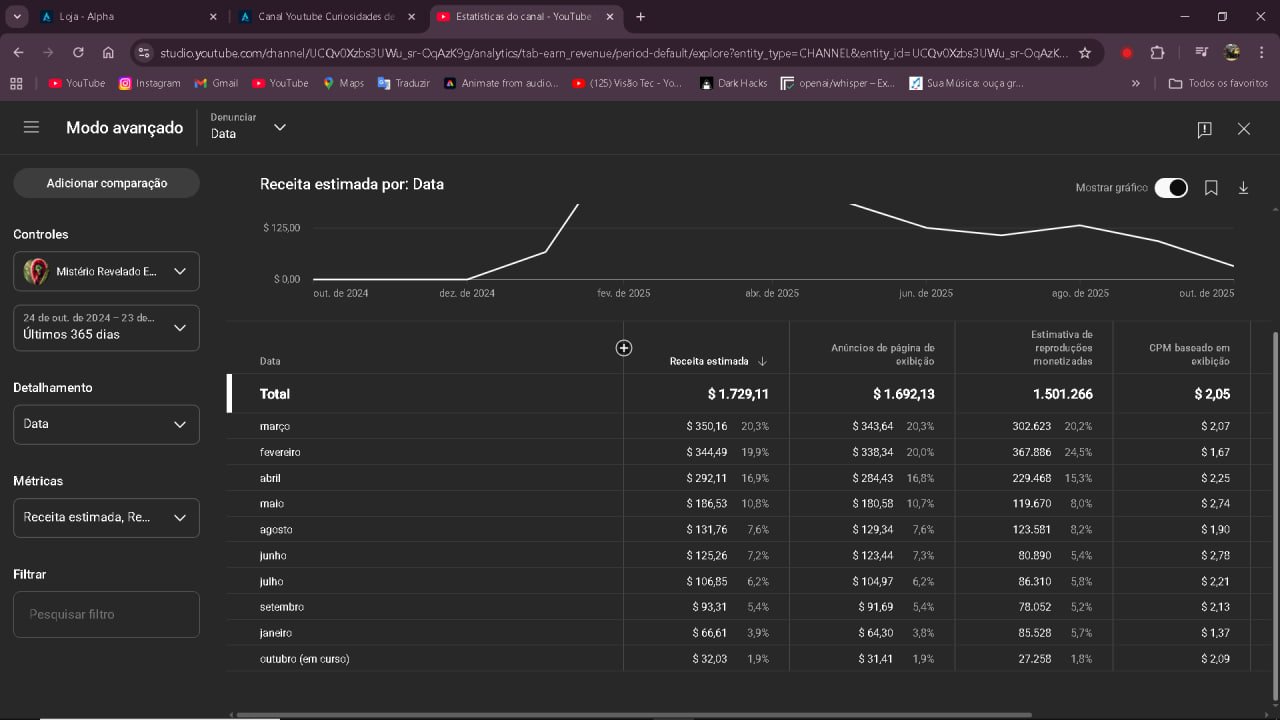The width and height of the screenshot is (1280, 720).
Task: Toggle the Mostrar gráfico switch off
Action: click(x=1170, y=188)
